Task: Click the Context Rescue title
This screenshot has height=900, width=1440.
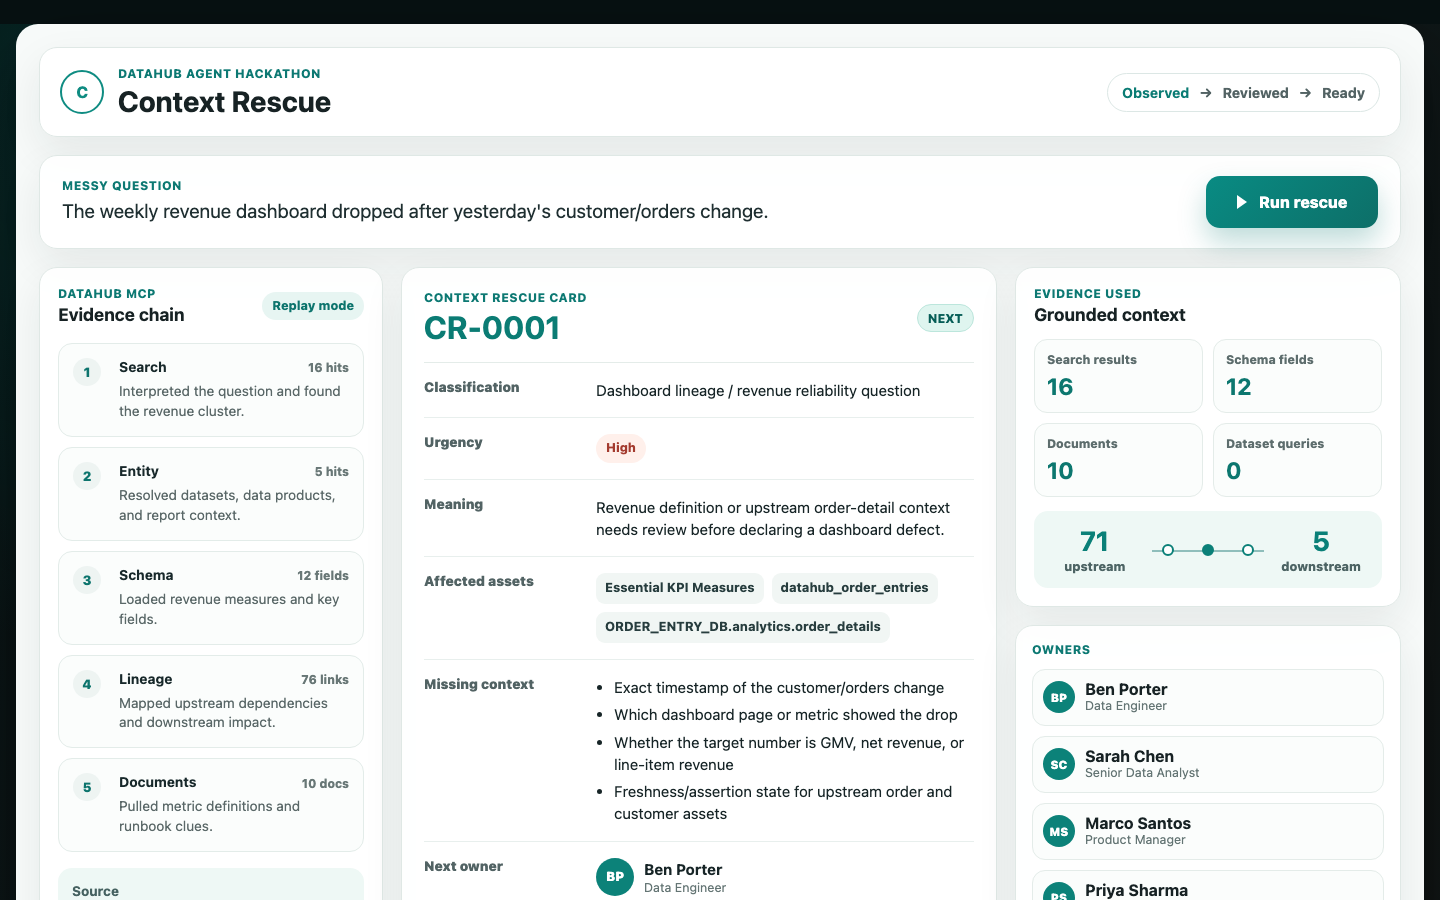Action: [224, 102]
